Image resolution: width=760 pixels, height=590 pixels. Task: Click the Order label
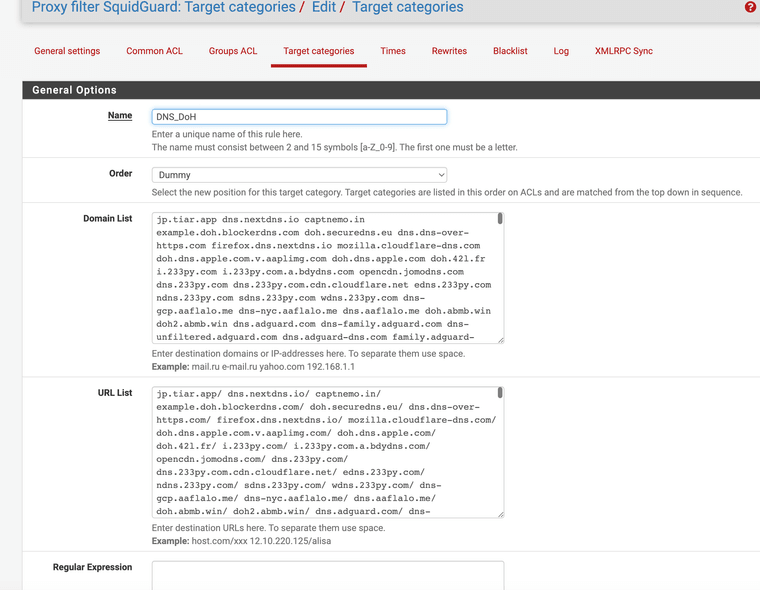[120, 174]
